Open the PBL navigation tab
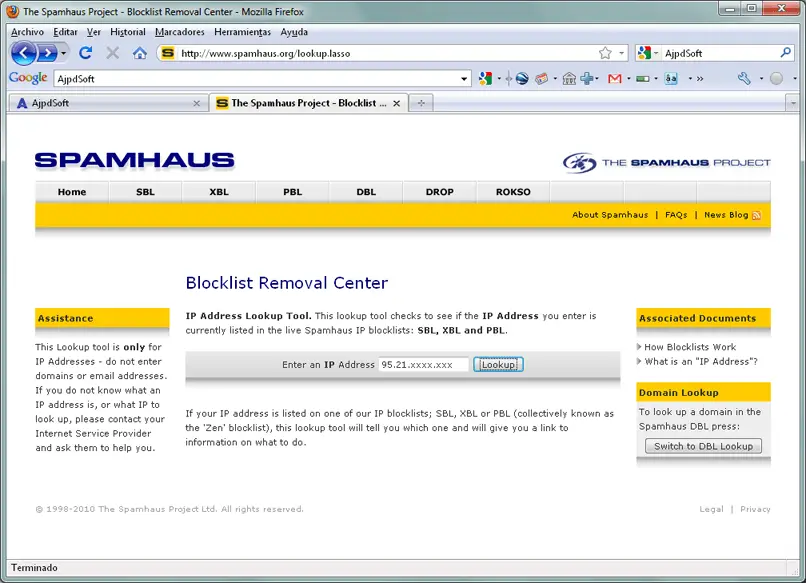 click(x=292, y=192)
